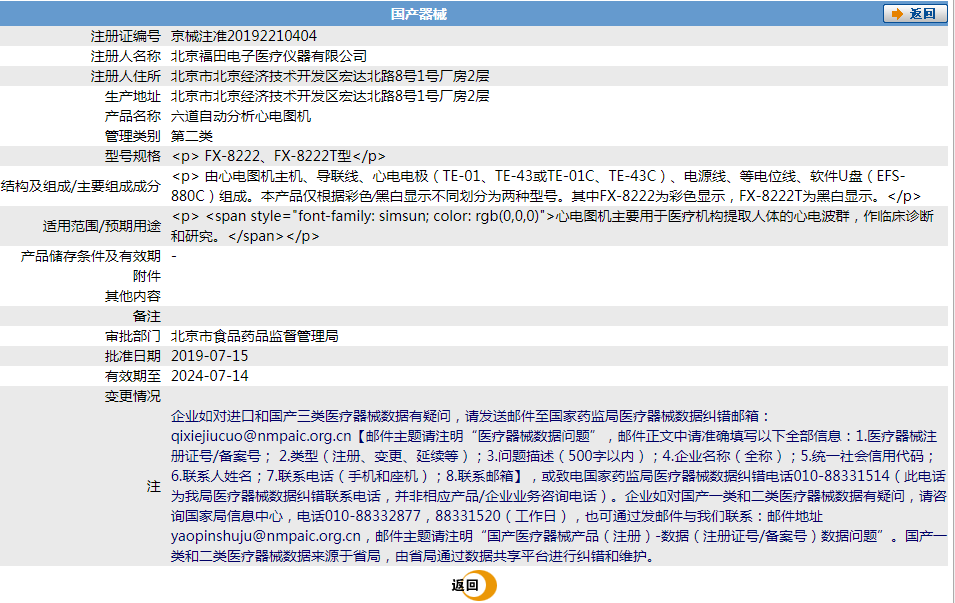Click registrant name 北京福田电子医疗仪器有限公司
This screenshot has width=955, height=603.
269,56
